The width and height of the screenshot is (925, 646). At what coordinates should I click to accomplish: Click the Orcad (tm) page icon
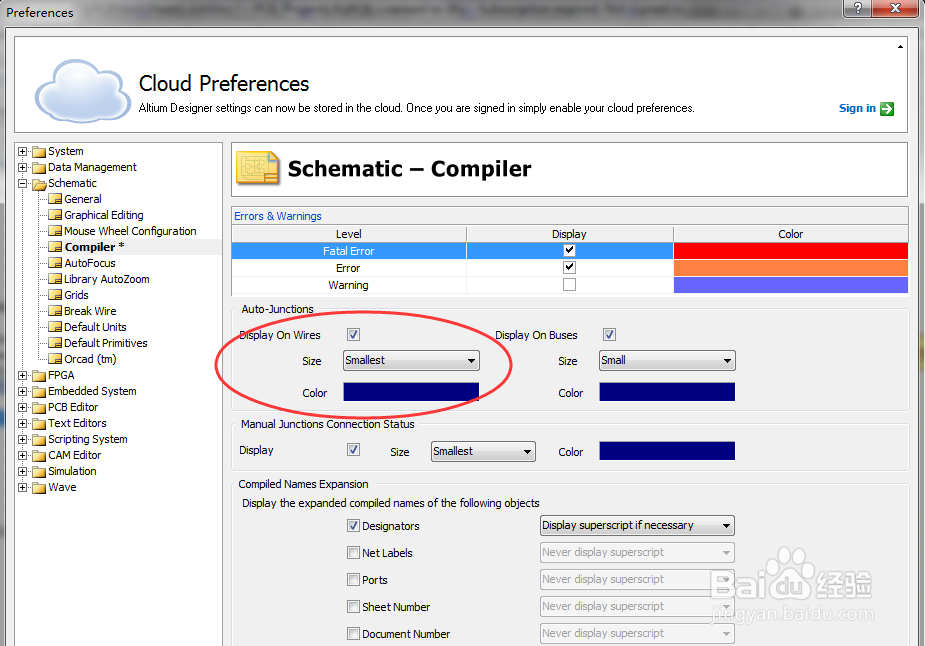[55, 359]
